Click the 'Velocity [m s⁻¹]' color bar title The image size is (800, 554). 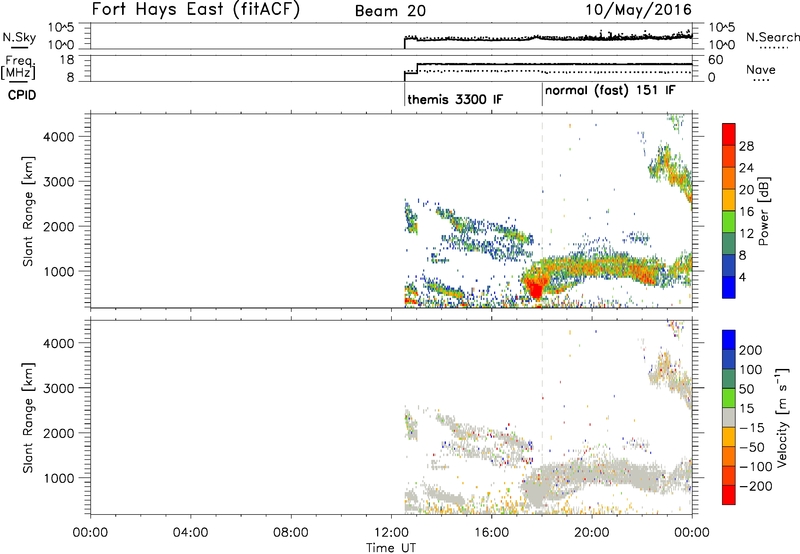tap(782, 417)
